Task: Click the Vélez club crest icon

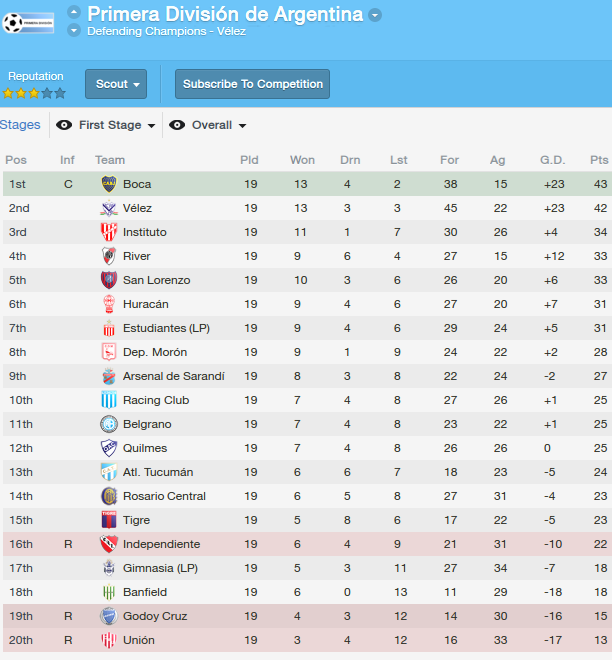Action: [x=109, y=208]
